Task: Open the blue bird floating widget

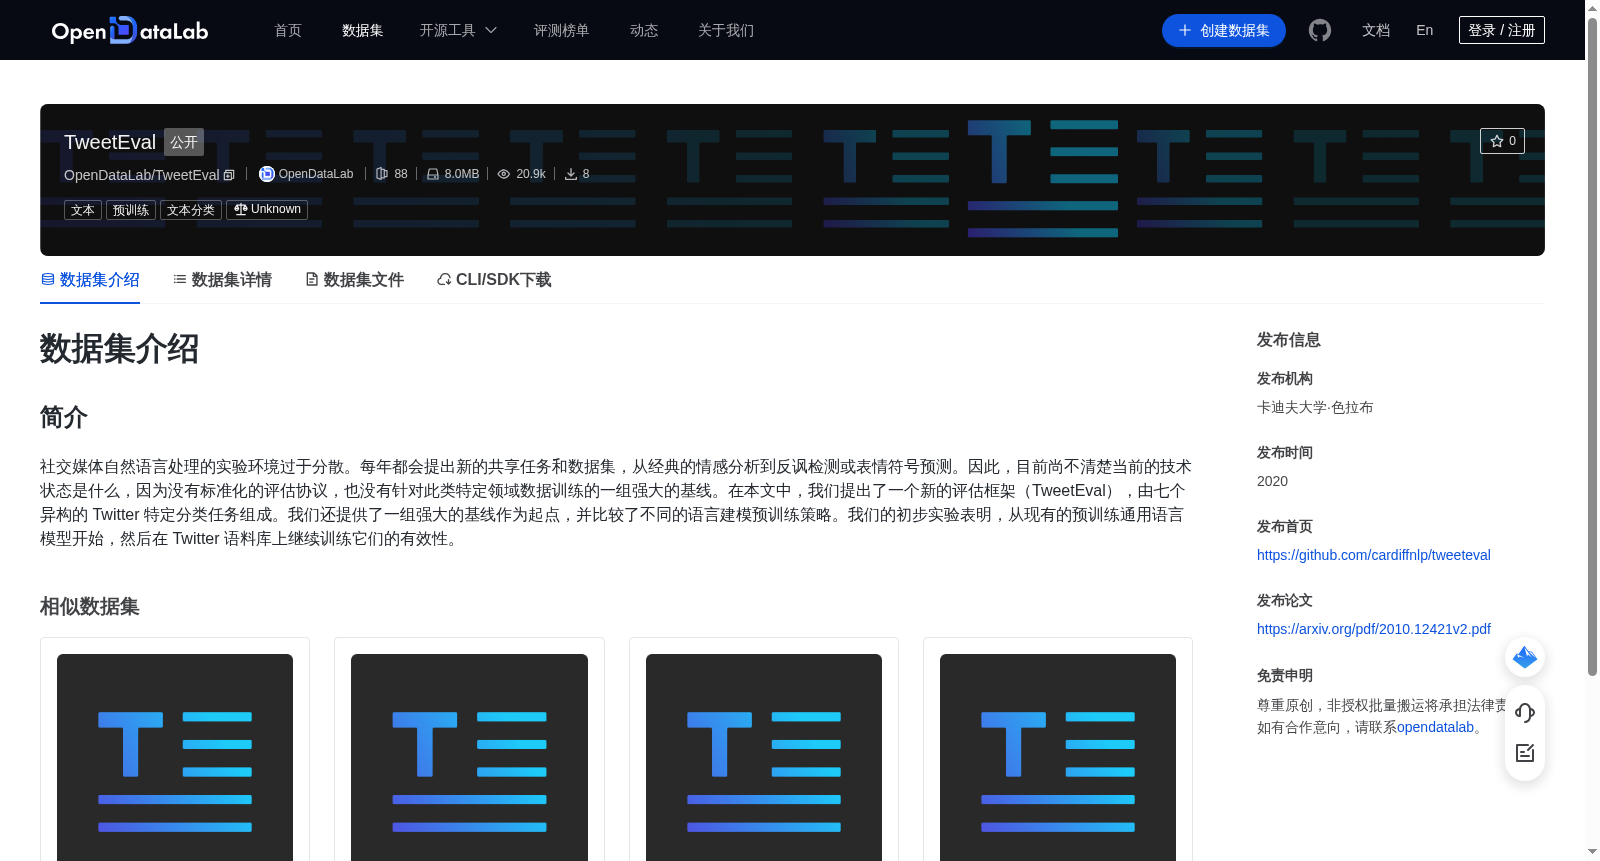Action: 1525,657
